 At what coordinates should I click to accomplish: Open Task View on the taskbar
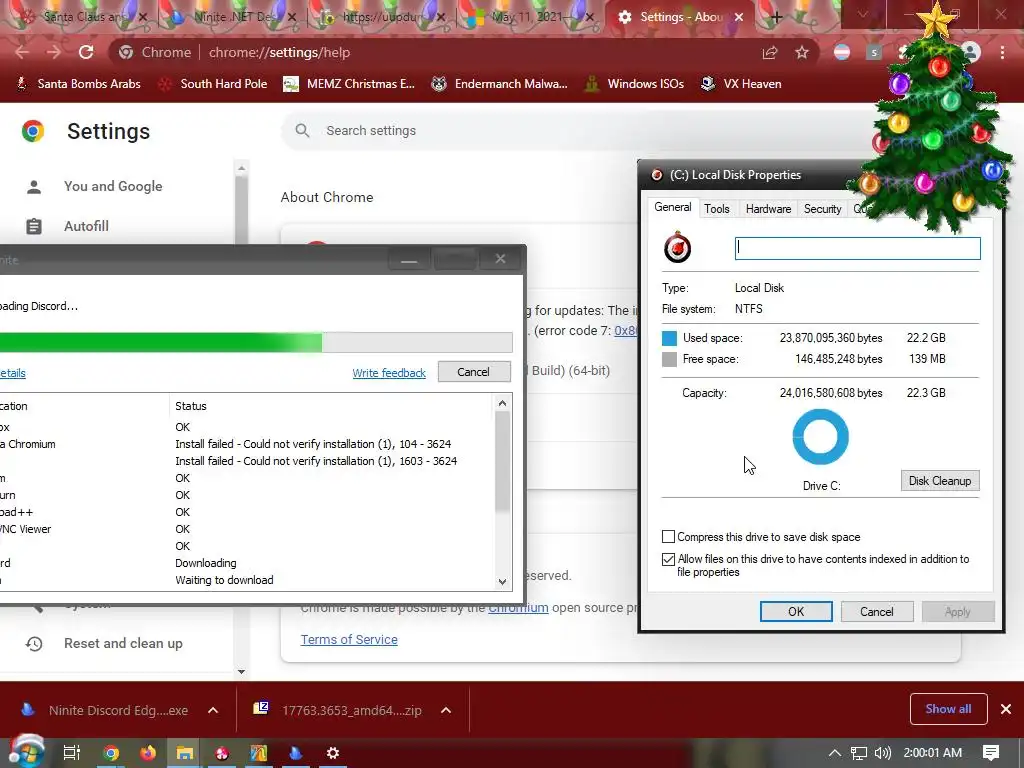72,753
